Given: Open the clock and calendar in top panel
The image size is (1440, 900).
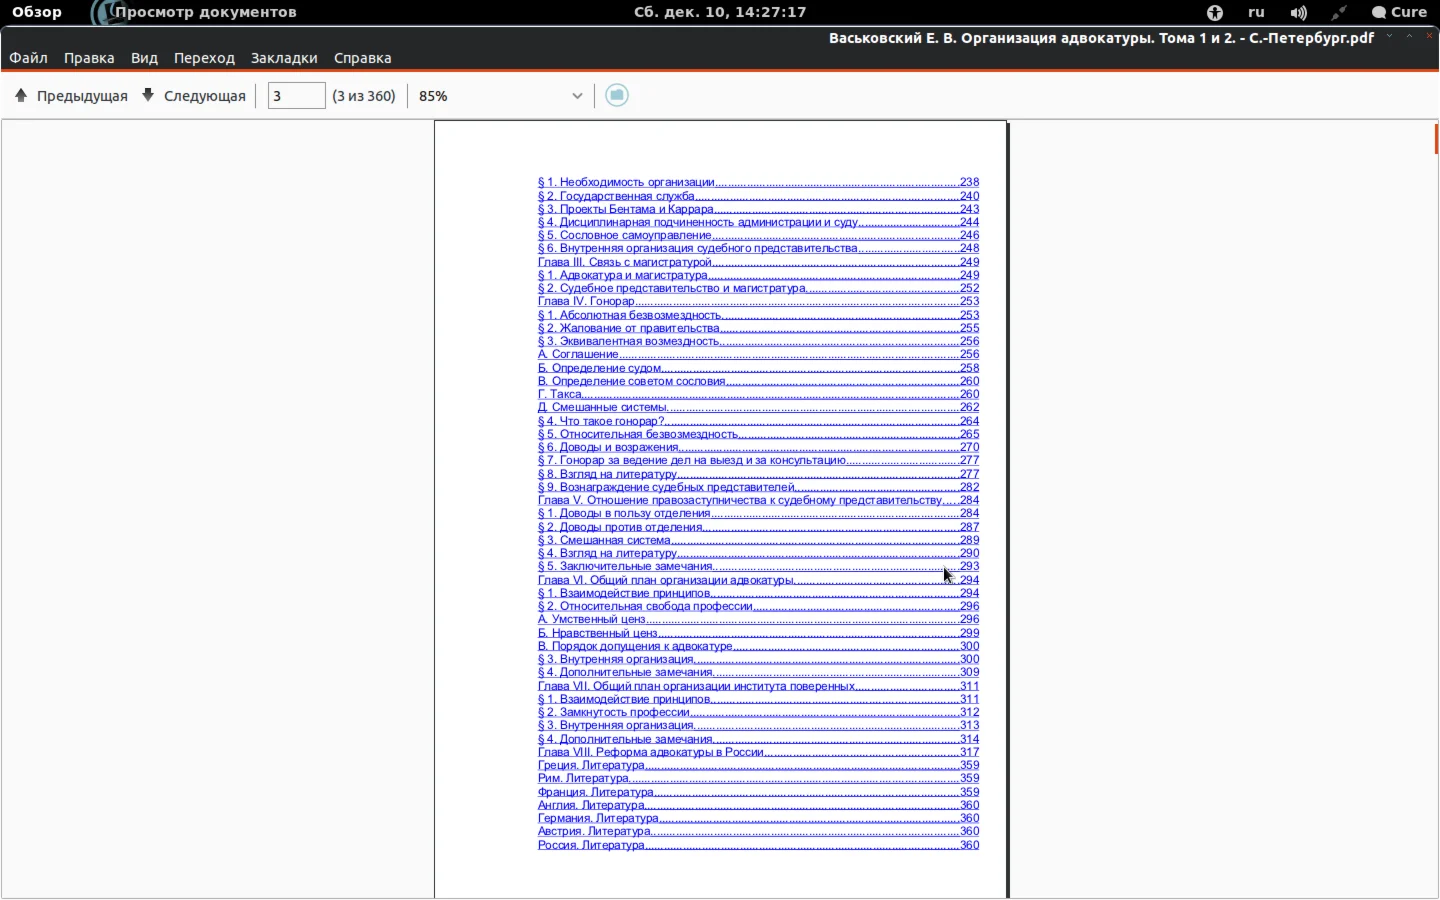Looking at the screenshot, I should (720, 12).
